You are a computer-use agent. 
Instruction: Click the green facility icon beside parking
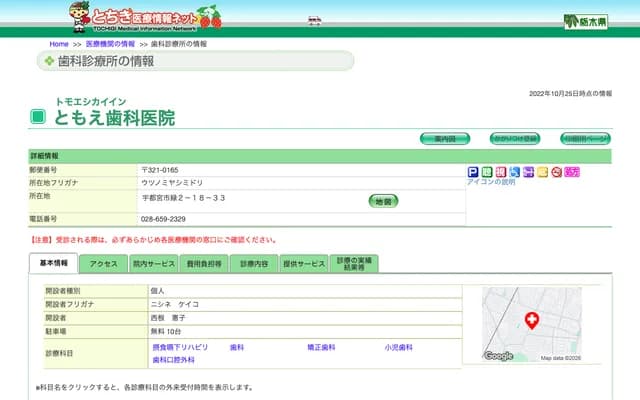[x=487, y=172]
